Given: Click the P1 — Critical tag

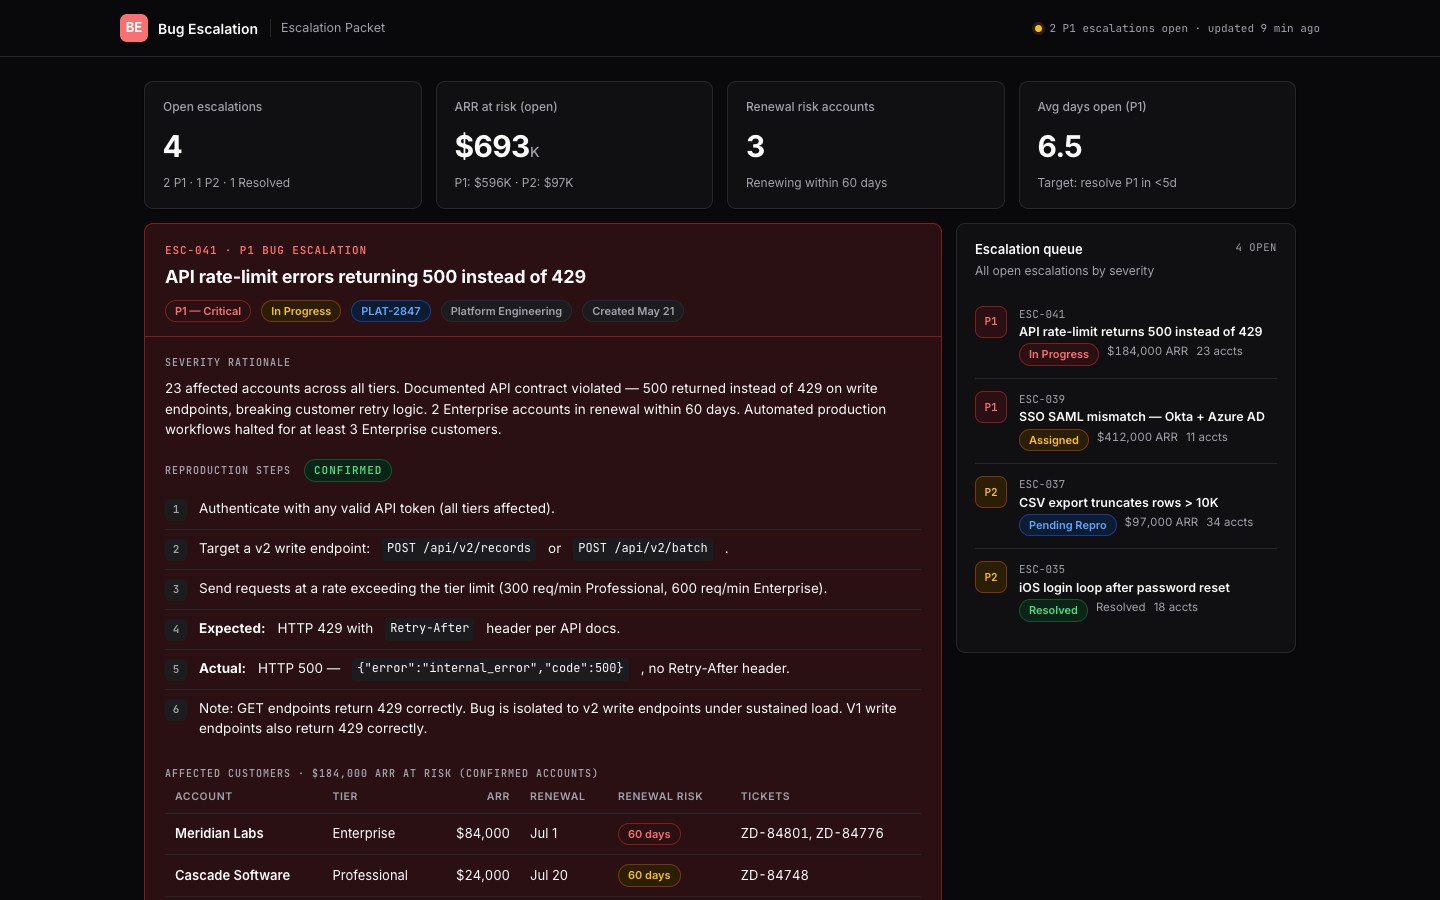Looking at the screenshot, I should click(x=208, y=311).
